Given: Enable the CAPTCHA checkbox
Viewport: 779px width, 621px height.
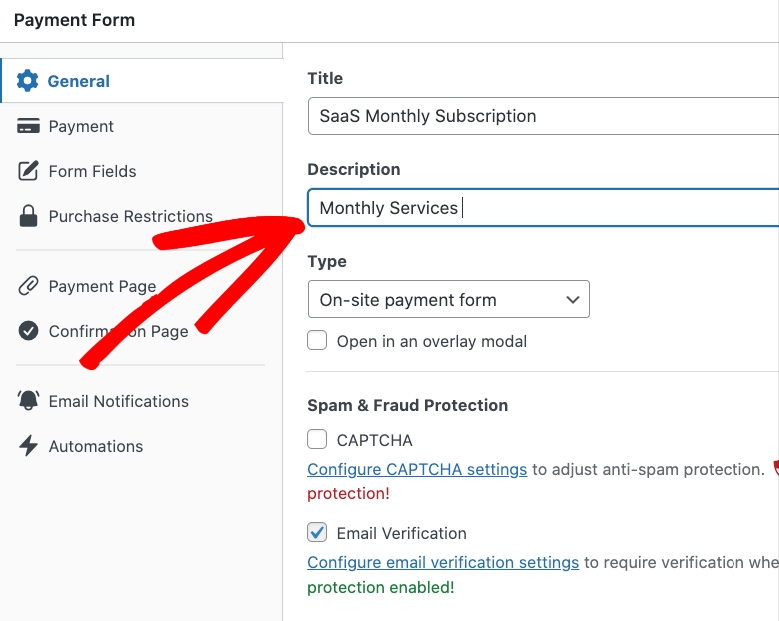Looking at the screenshot, I should click(317, 439).
